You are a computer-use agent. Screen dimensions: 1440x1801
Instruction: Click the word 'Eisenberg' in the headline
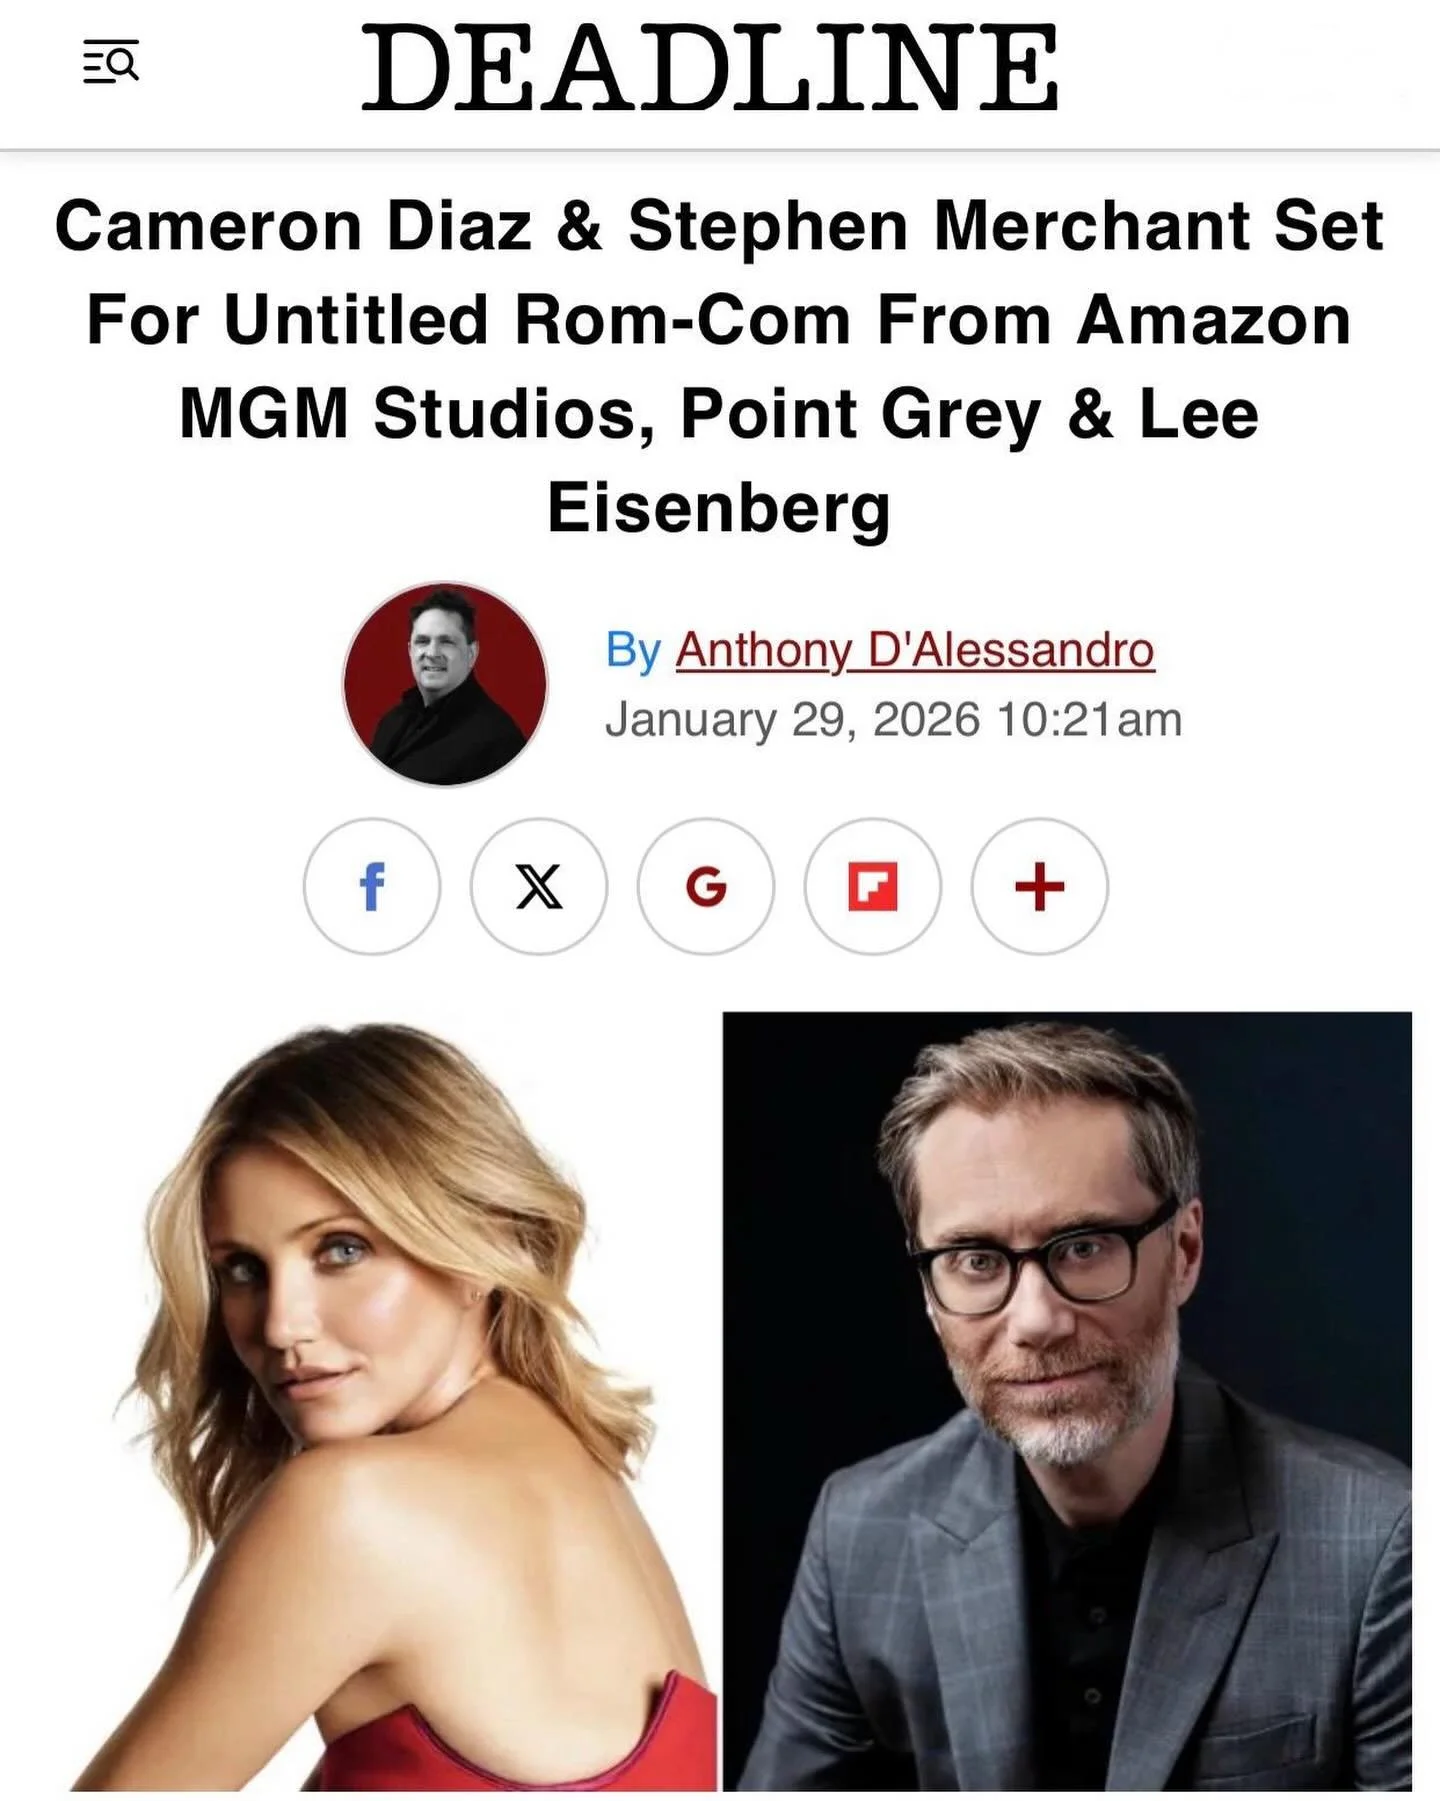click(719, 508)
